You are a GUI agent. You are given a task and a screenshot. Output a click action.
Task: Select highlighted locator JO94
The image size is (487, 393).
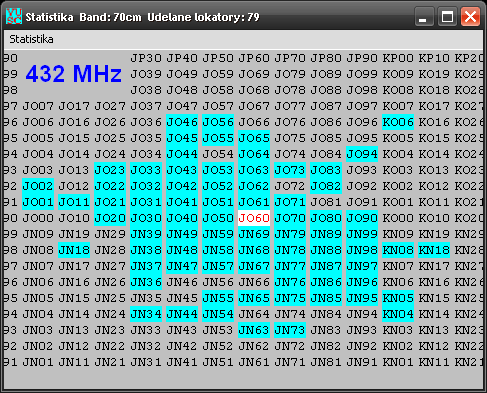[x=362, y=154]
